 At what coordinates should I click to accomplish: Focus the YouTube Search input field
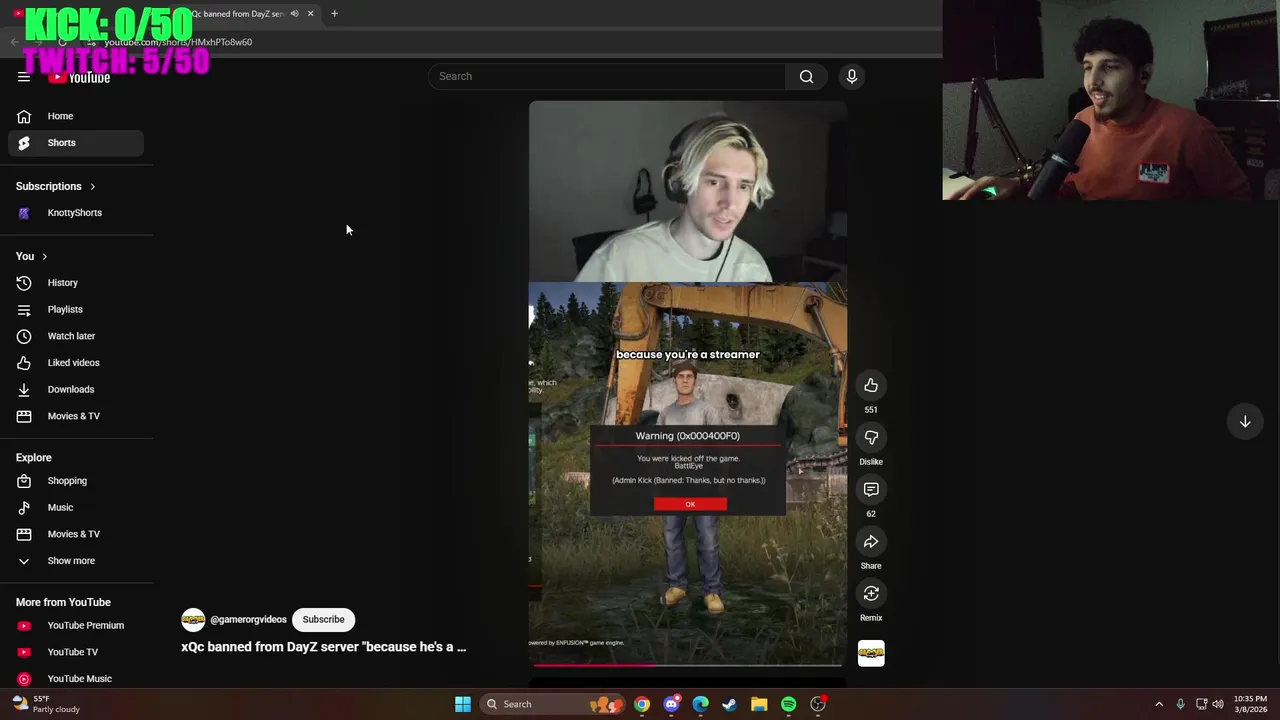[x=608, y=76]
